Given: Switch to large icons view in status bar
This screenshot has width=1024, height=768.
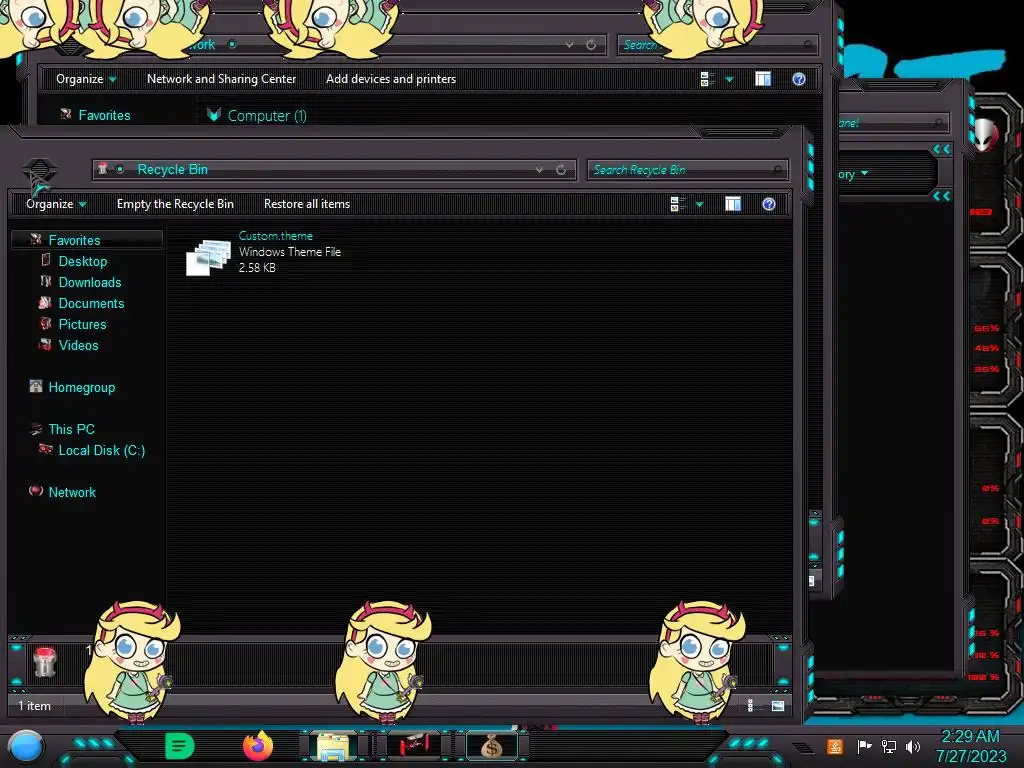Looking at the screenshot, I should point(778,705).
